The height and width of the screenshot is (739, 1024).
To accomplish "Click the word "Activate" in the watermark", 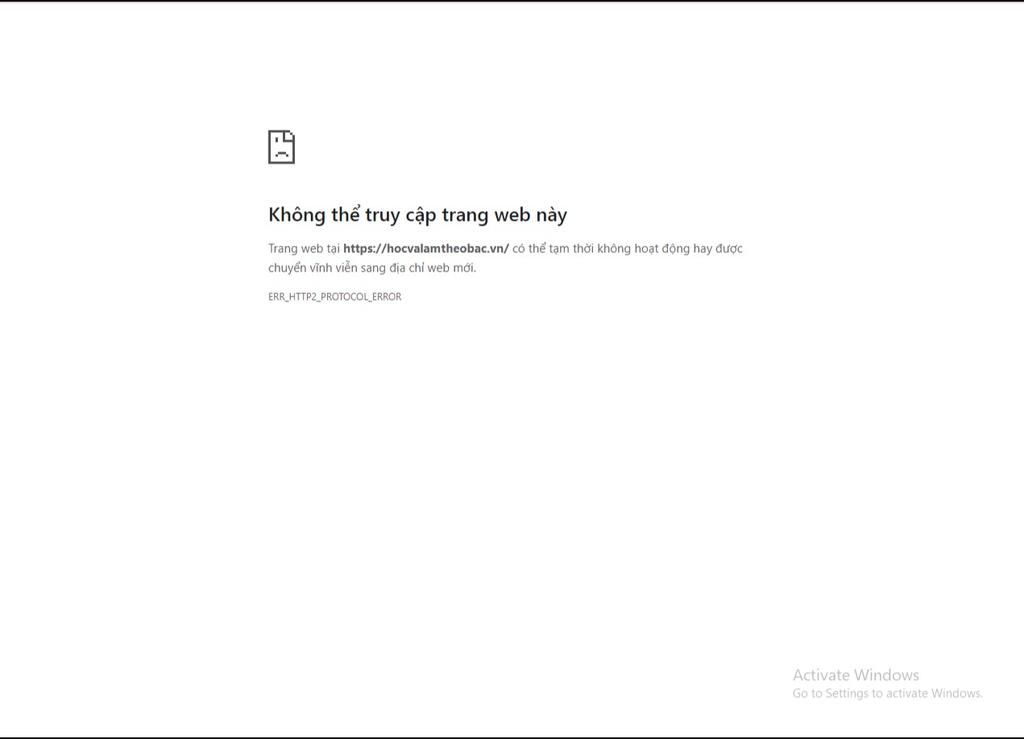I will coord(822,675).
